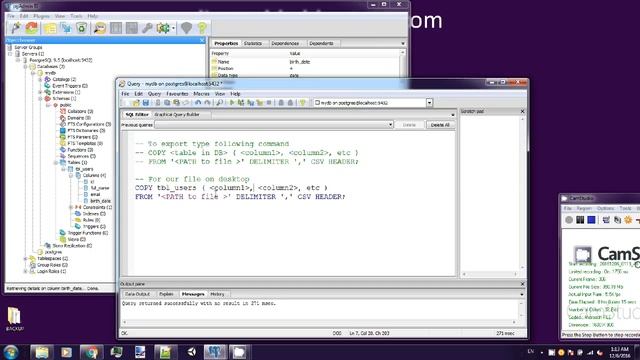This screenshot has width=640, height=360.
Task: Expand the Constraints node under tbl_users
Action: (x=71, y=207)
